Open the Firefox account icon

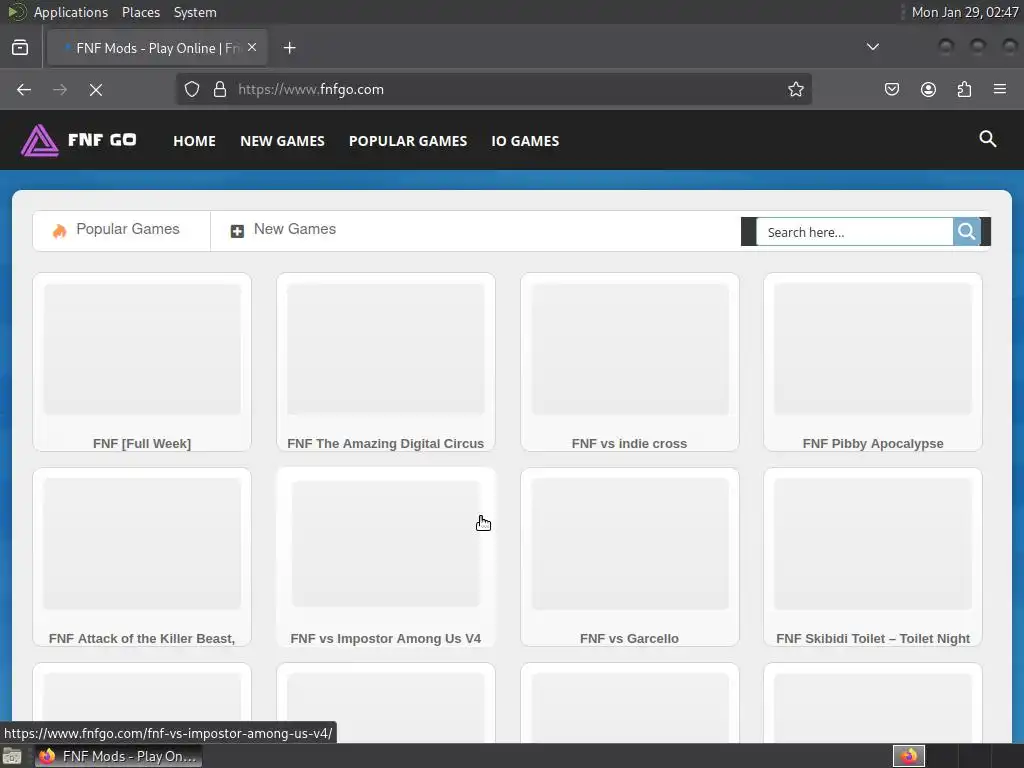928,89
